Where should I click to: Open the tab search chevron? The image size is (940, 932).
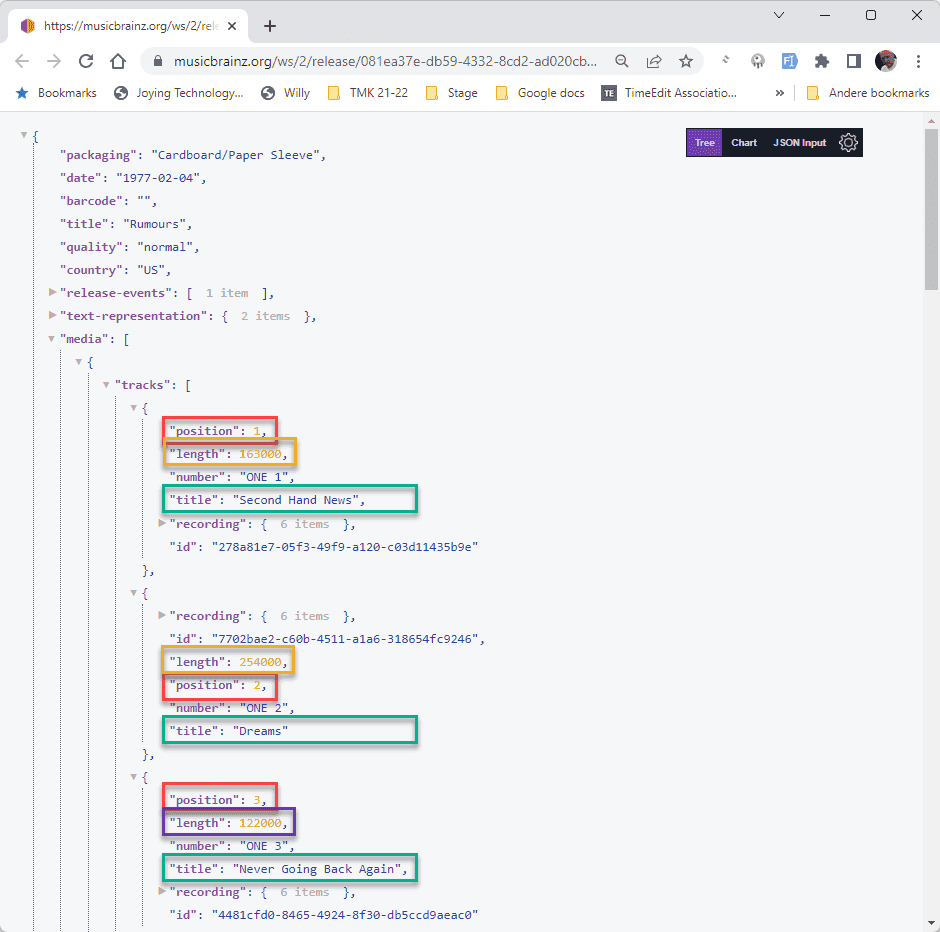pyautogui.click(x=779, y=15)
